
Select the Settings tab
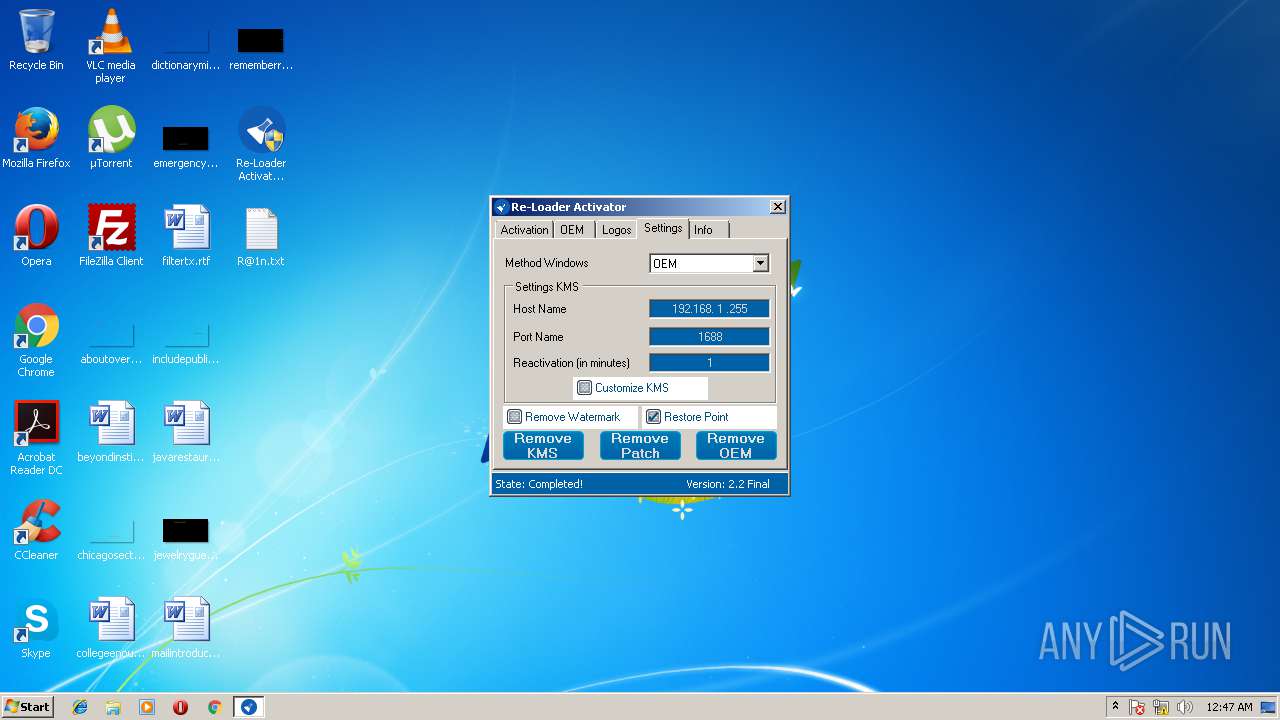[x=663, y=228]
